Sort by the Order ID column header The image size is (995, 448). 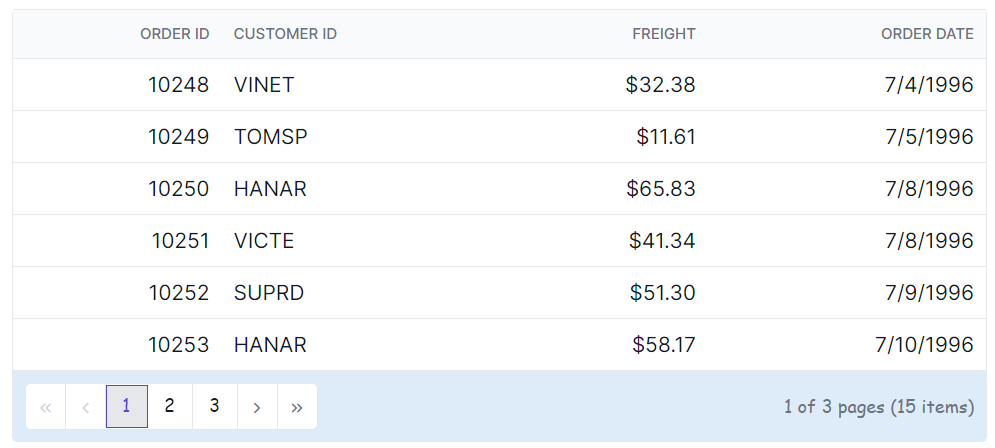pyautogui.click(x=174, y=34)
